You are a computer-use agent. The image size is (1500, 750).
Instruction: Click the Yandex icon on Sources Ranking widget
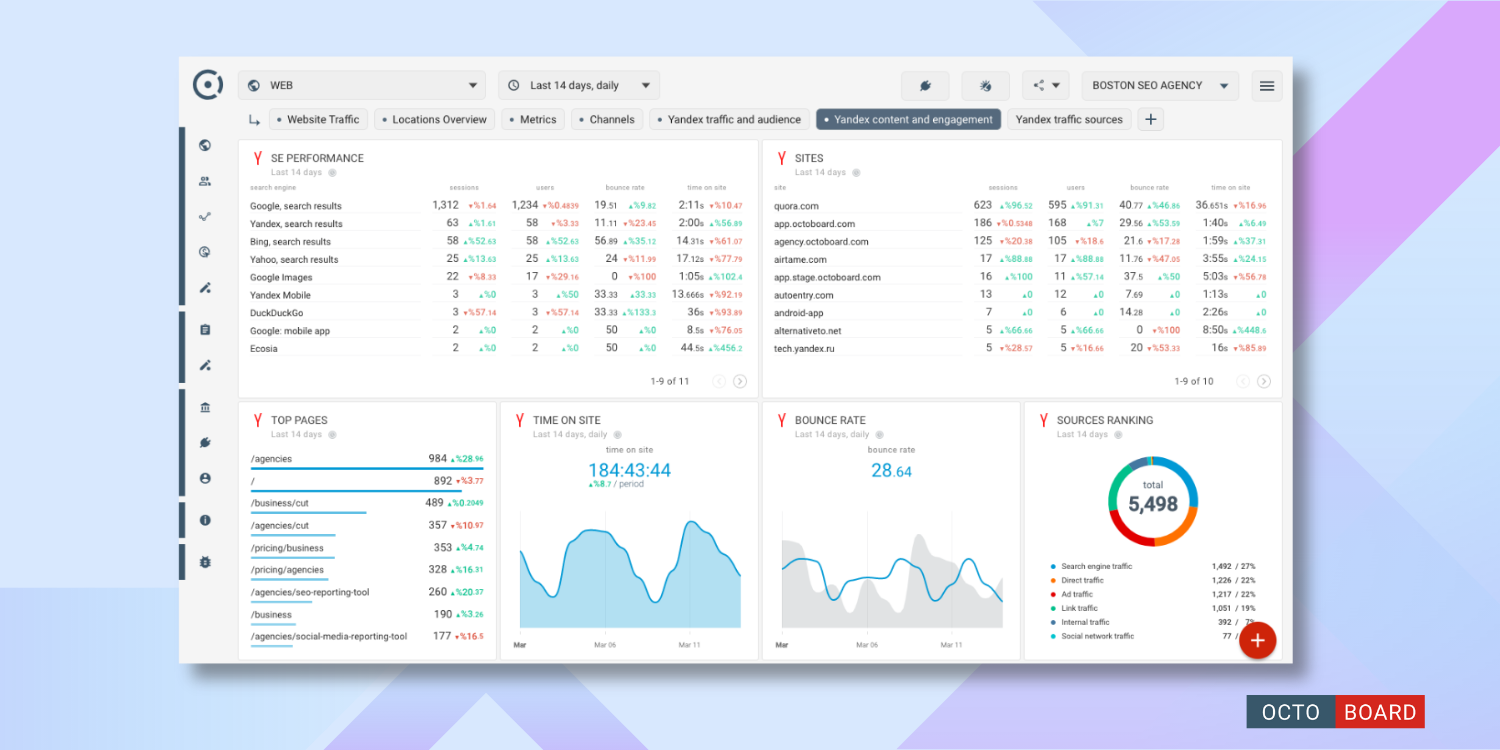tap(1043, 420)
